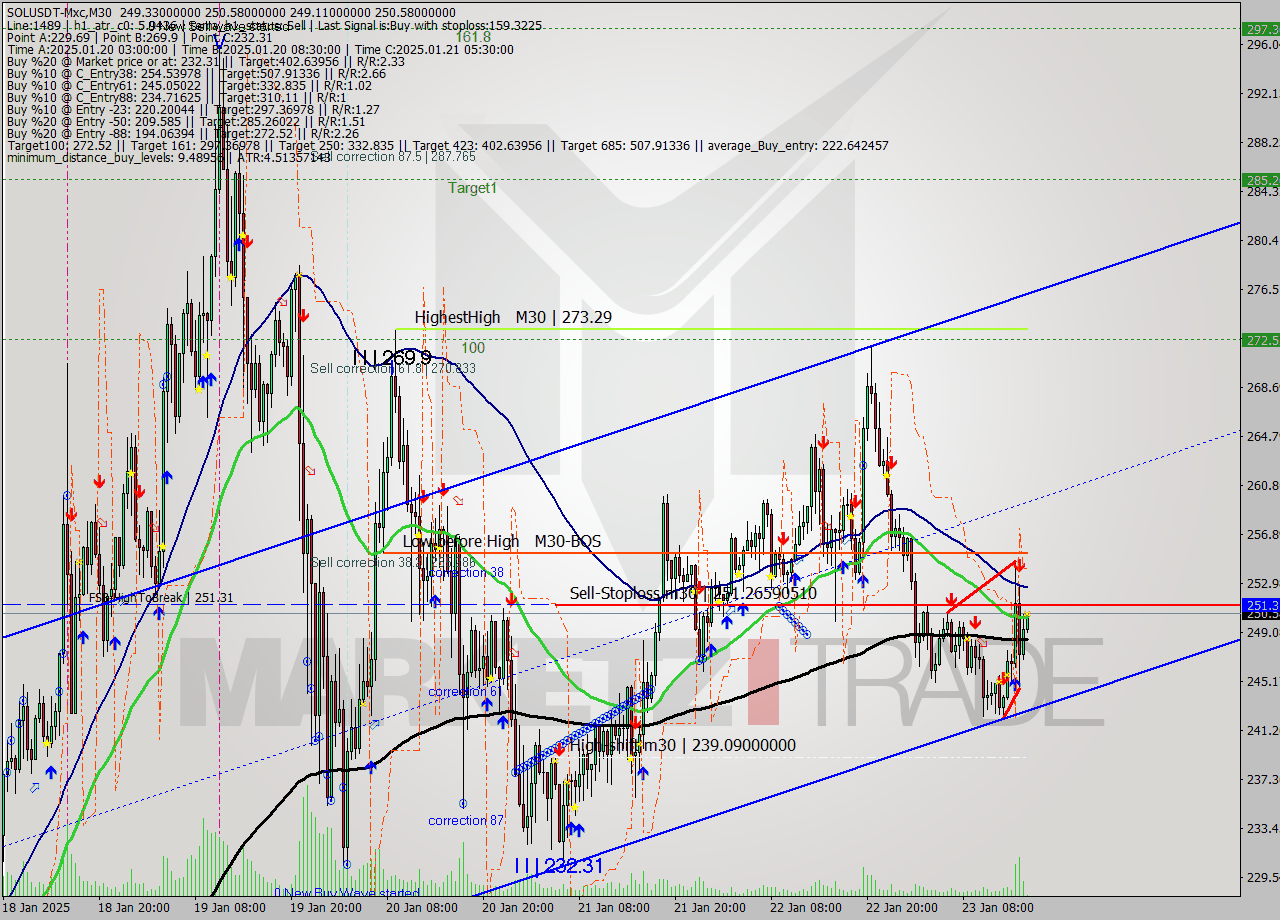
Task: Click the green 285.2 price tag
Action: point(1261,180)
